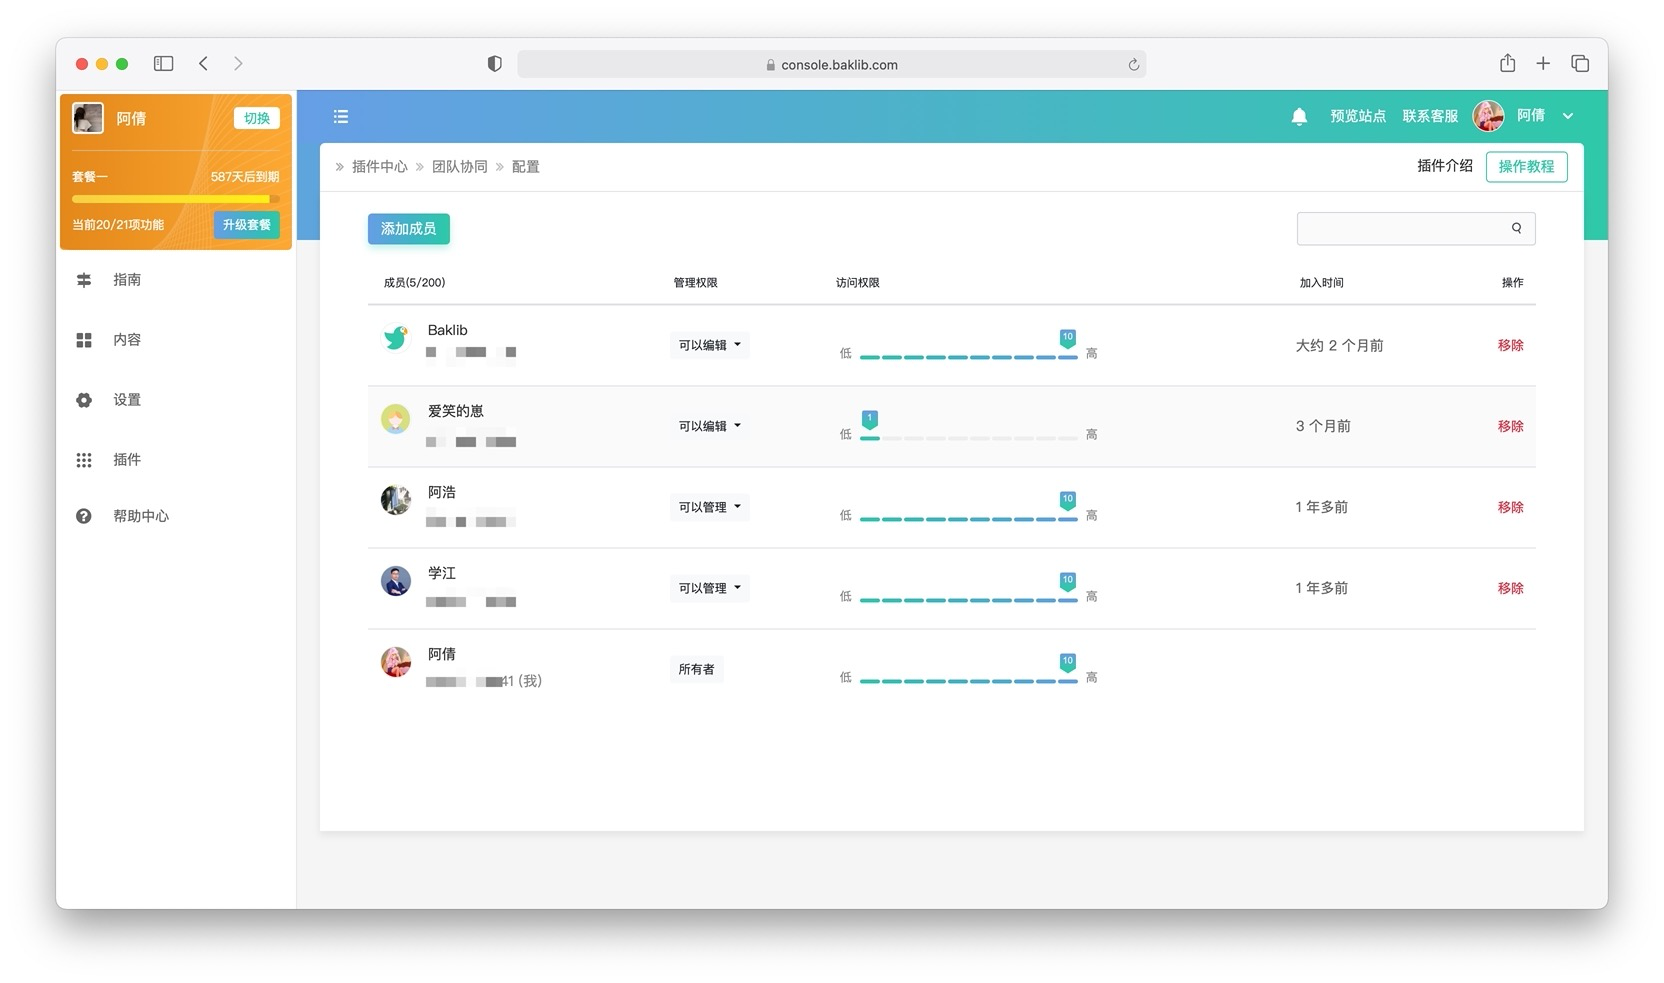Go forward with Safari forward arrow
This screenshot has width=1664, height=983.
(x=238, y=63)
